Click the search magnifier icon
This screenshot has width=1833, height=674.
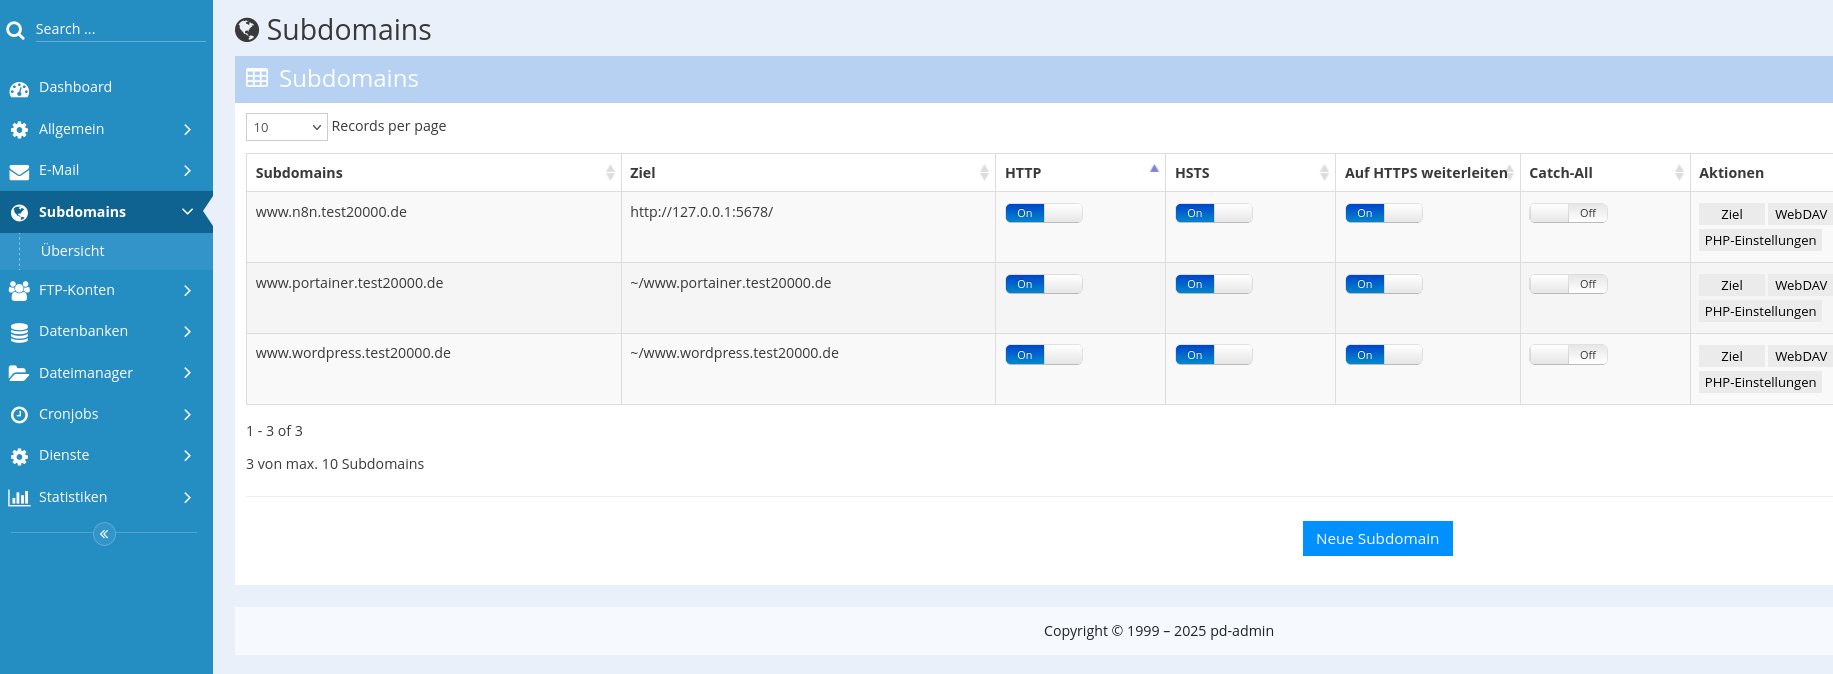15,31
